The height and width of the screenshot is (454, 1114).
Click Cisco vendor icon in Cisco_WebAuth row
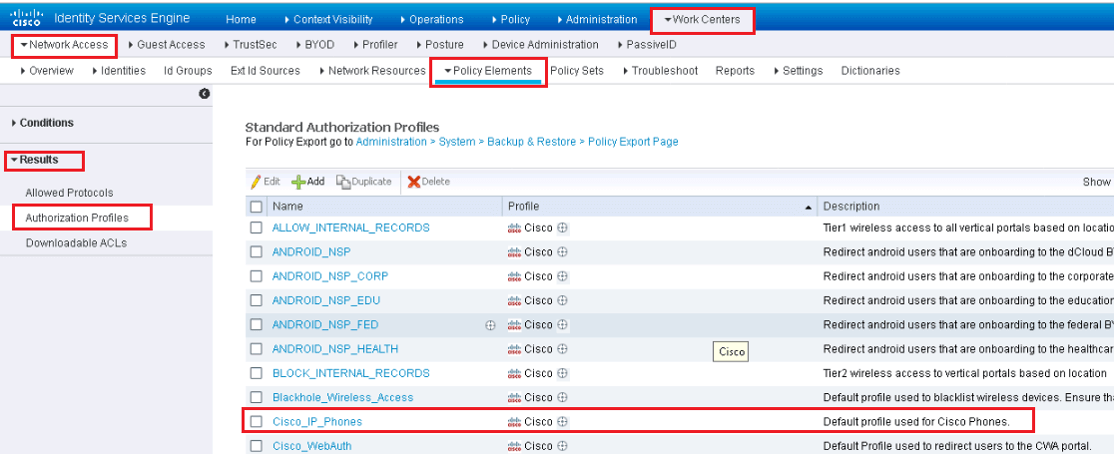pos(514,446)
